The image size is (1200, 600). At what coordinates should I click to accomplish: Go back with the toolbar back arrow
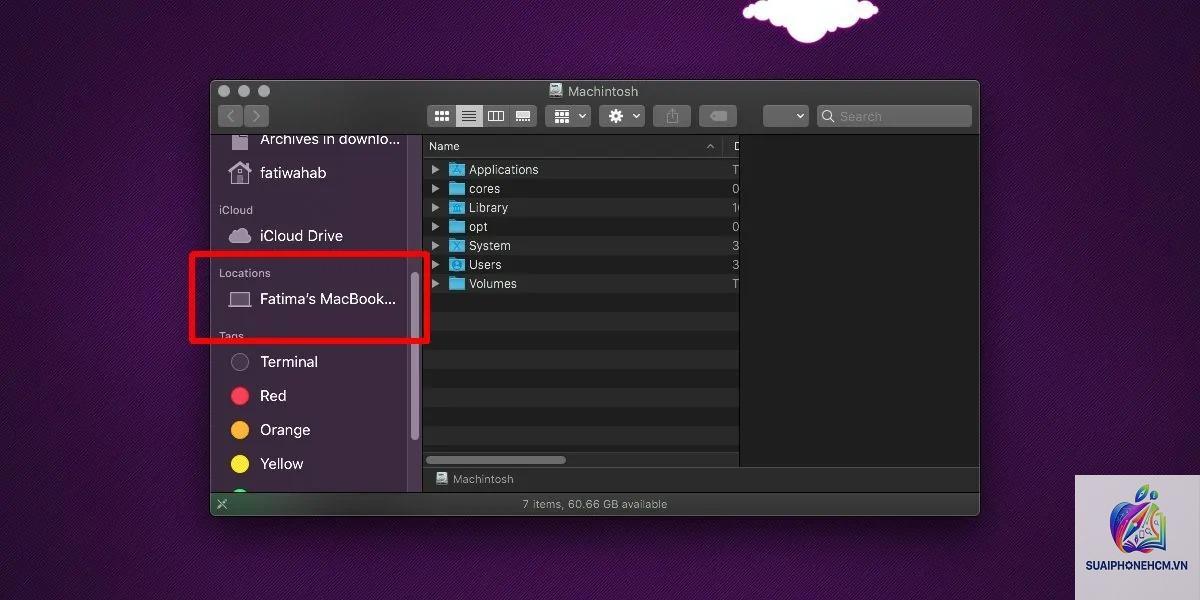(231, 116)
